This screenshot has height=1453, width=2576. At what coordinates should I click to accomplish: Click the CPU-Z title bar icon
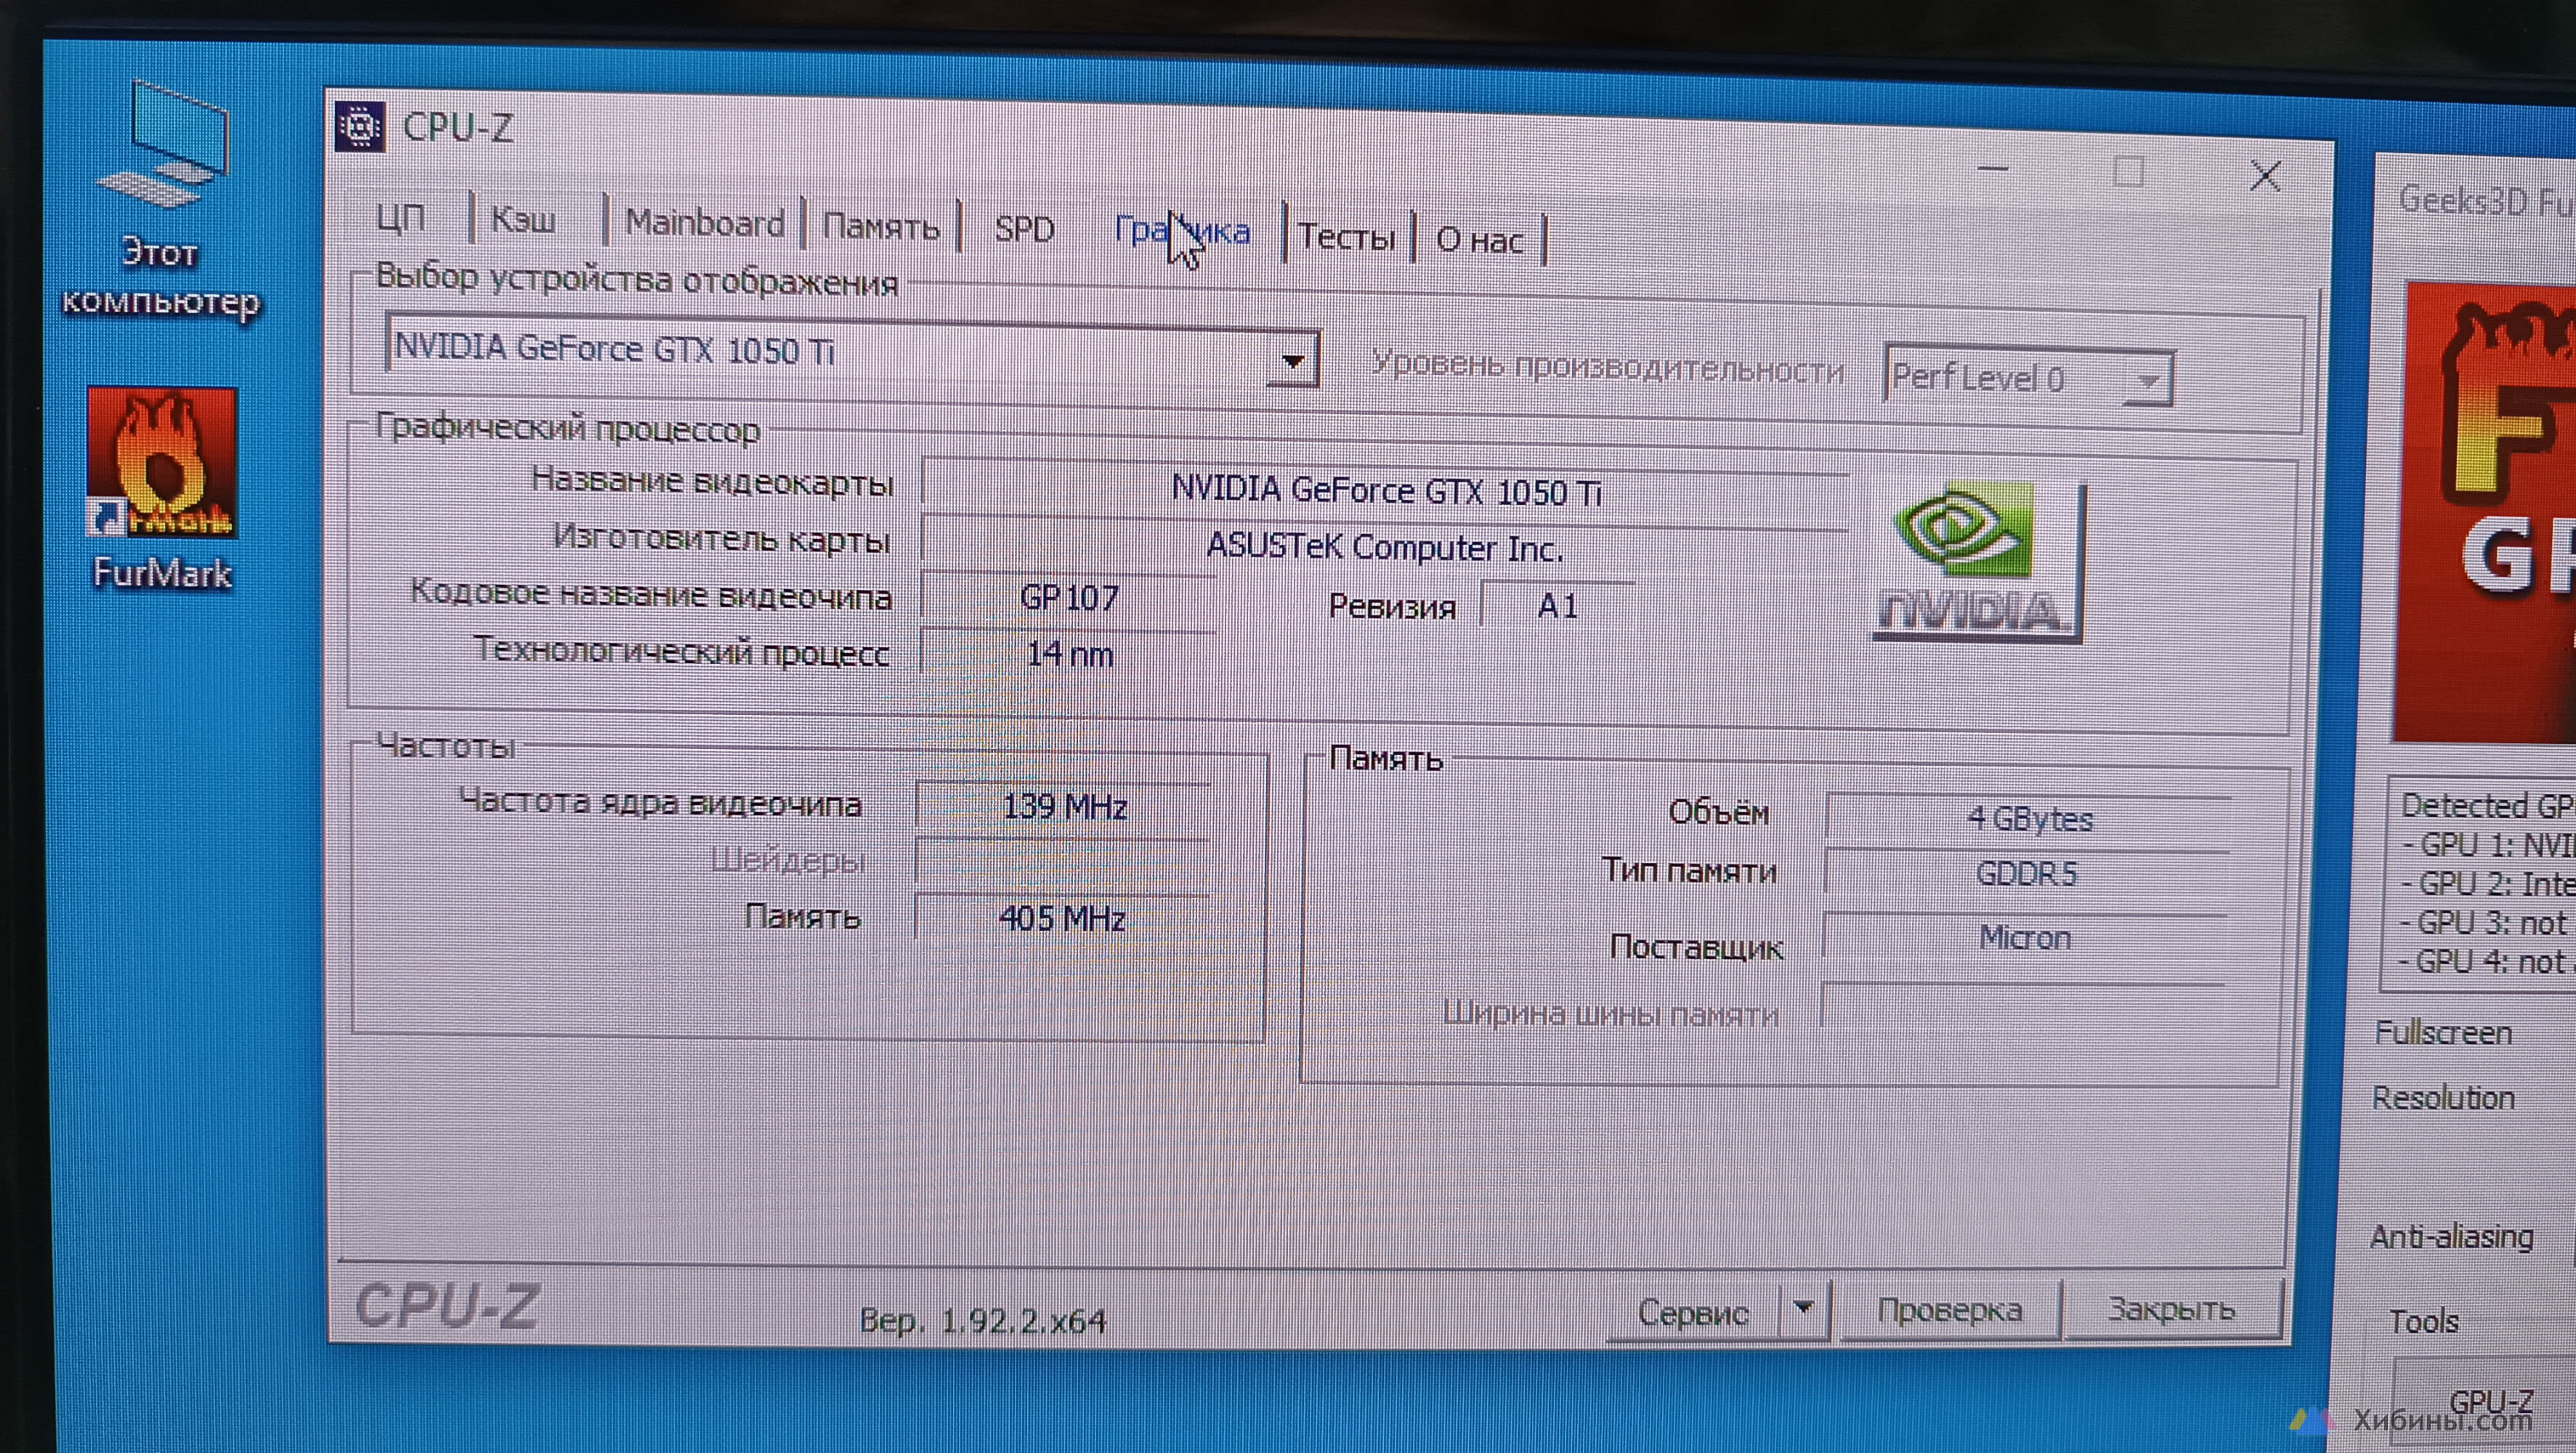360,126
